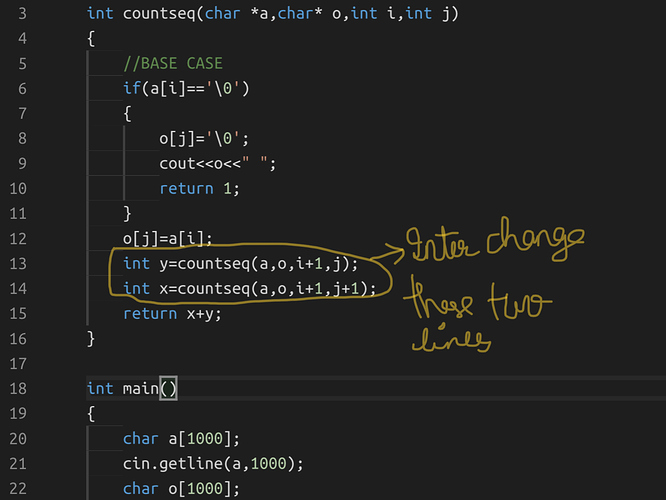Click the return 1; statement
Viewport: 666px width, 500px height.
(x=199, y=189)
